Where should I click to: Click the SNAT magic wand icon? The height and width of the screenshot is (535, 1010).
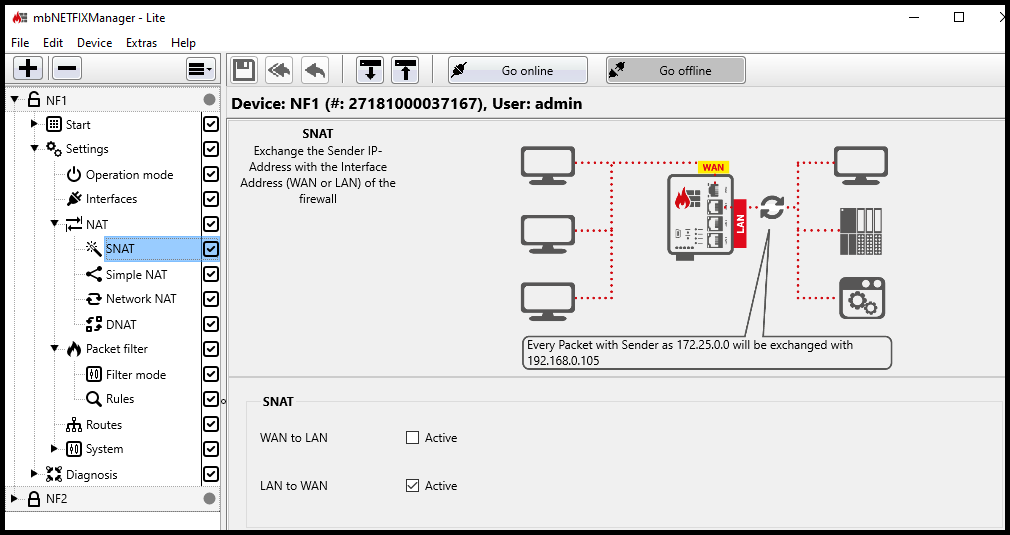point(94,249)
